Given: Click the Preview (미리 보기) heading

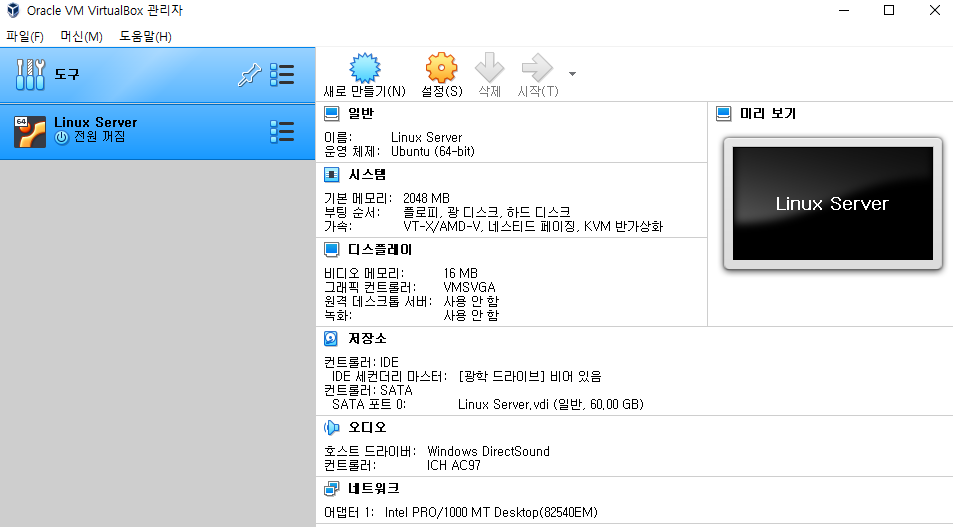Looking at the screenshot, I should click(768, 114).
